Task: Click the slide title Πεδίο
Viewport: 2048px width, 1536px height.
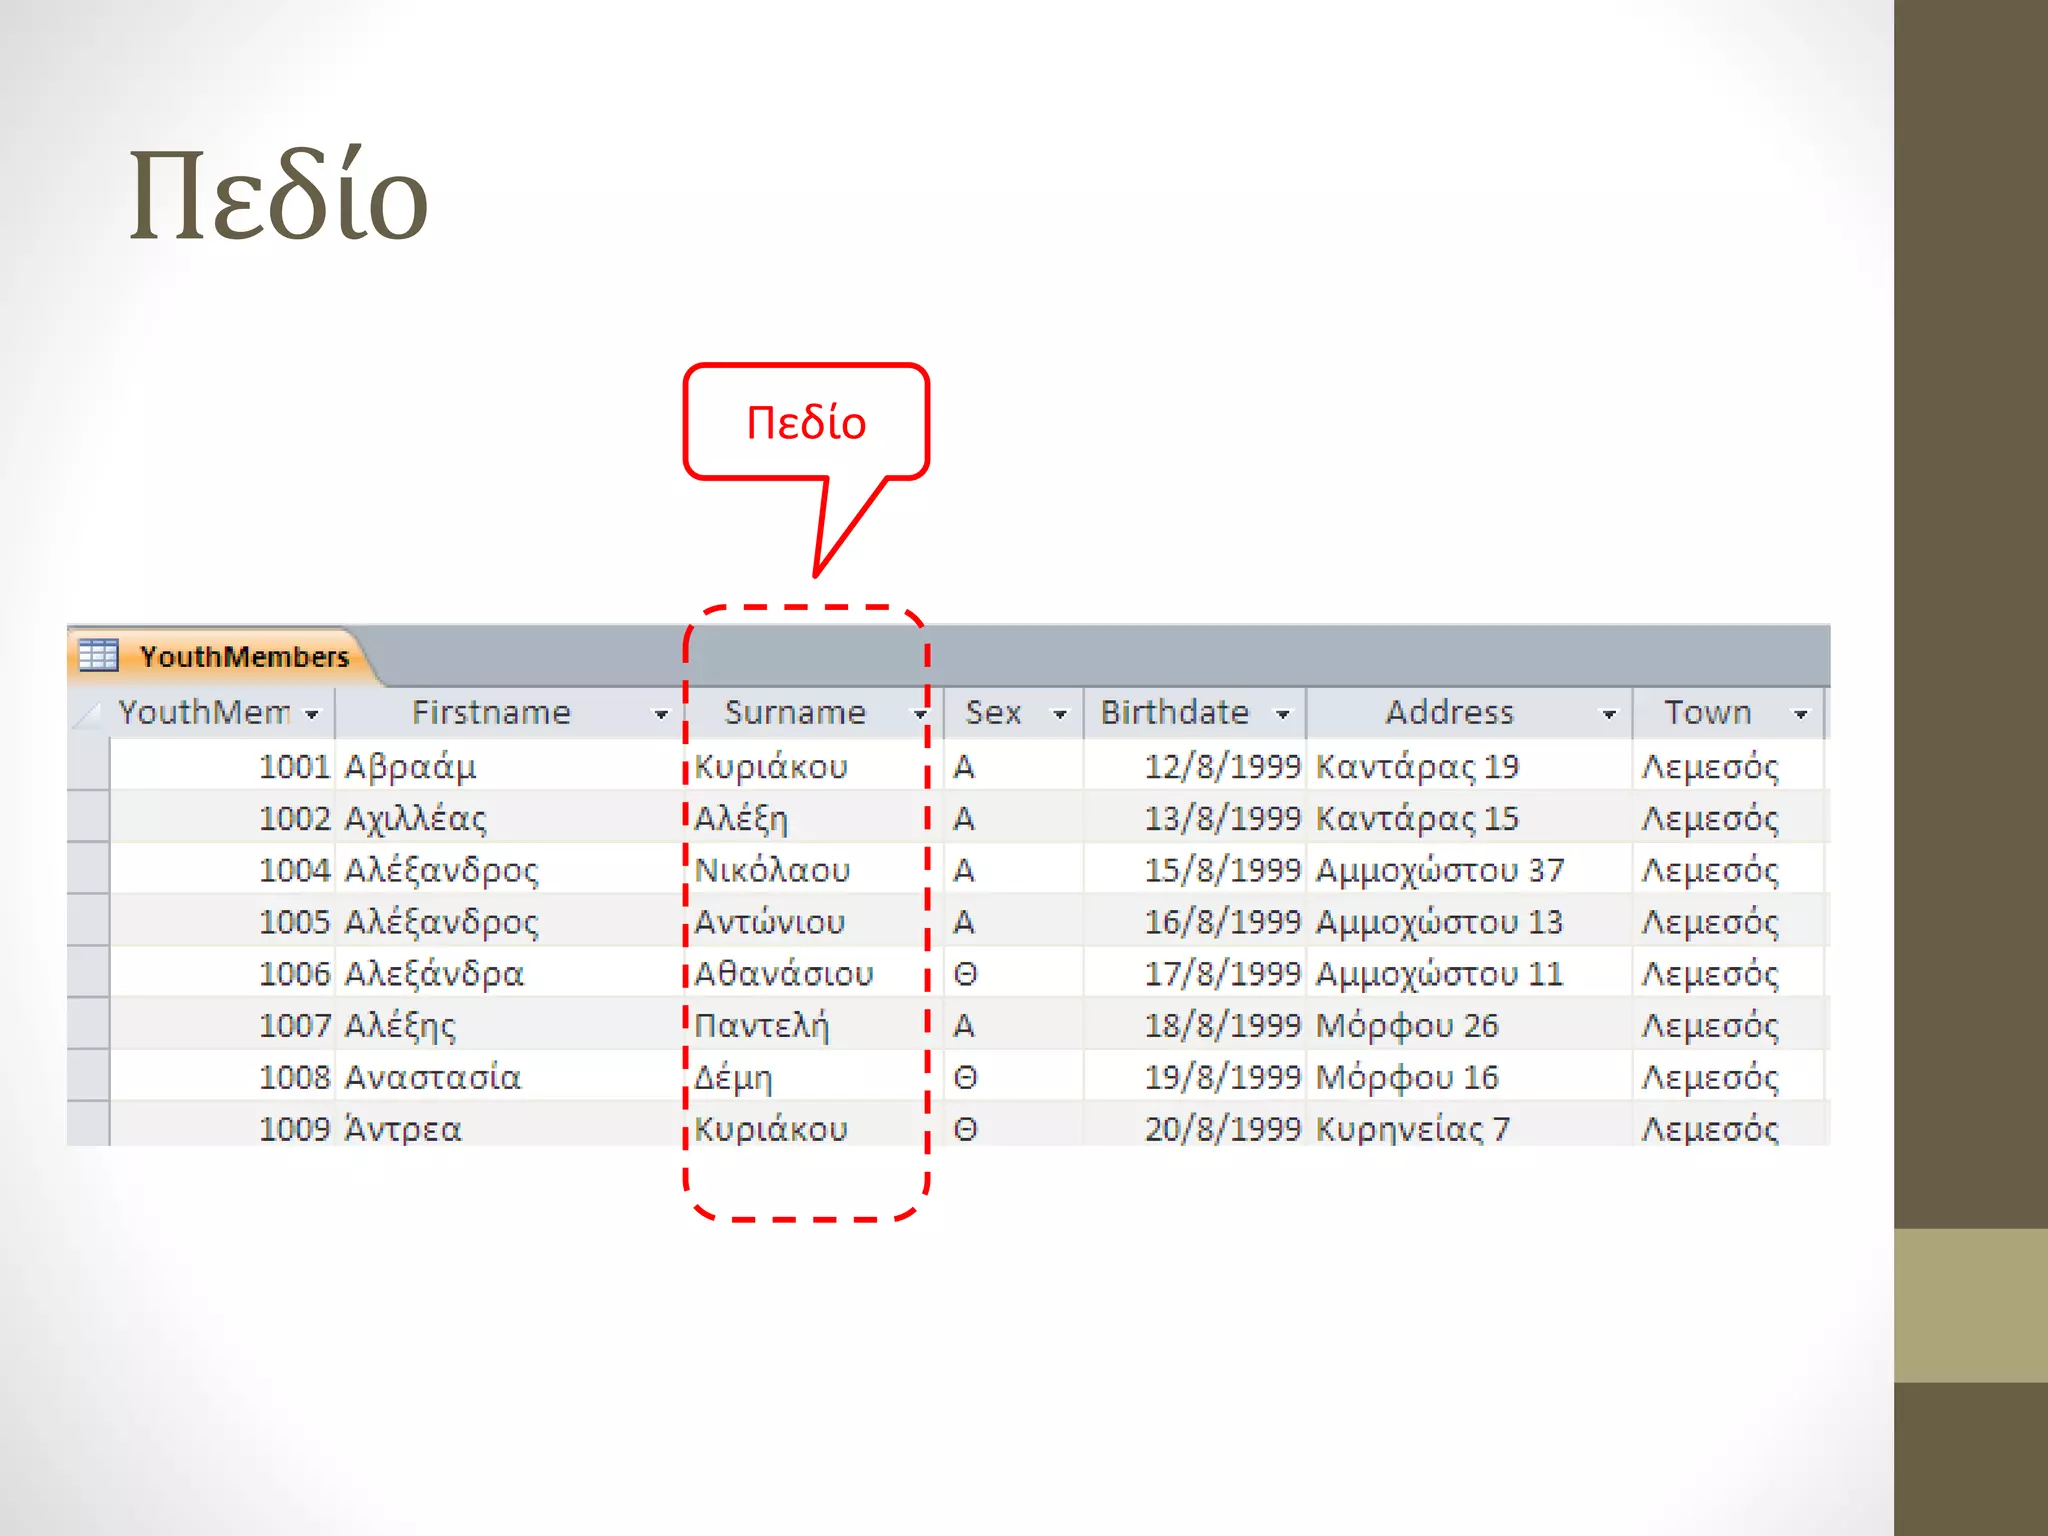Action: tap(278, 195)
